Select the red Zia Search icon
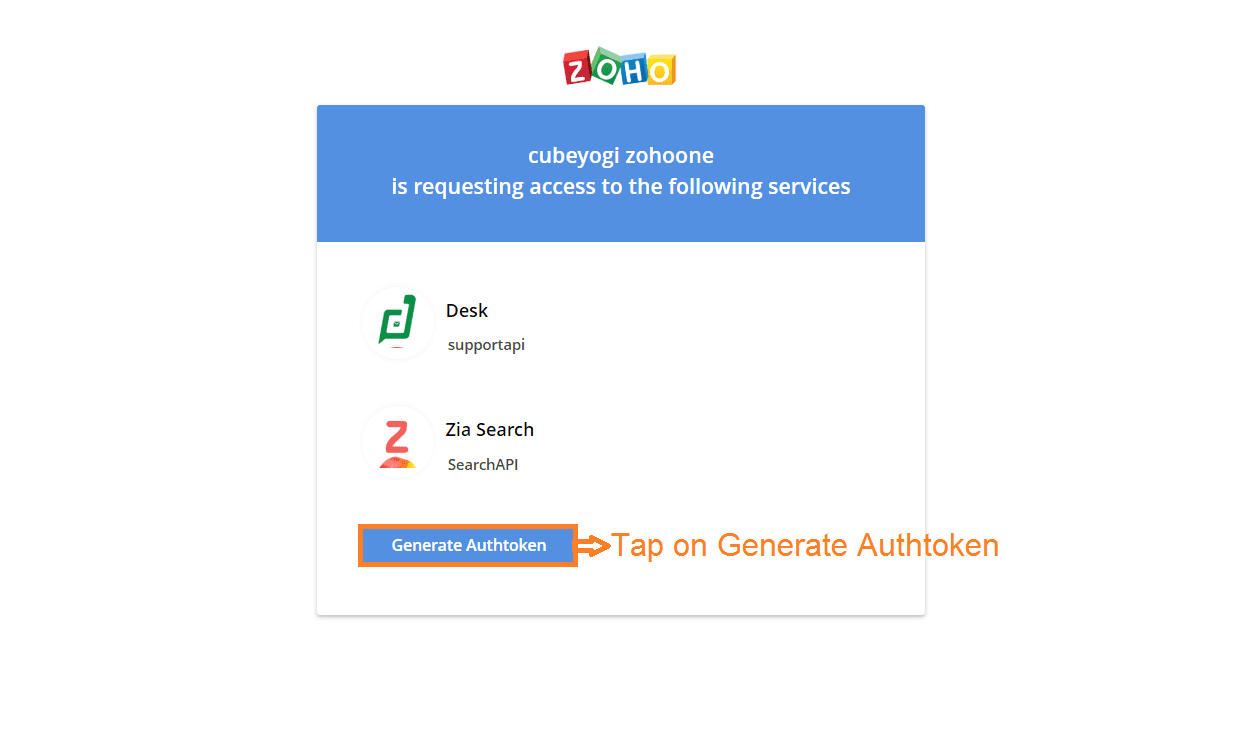1249x749 pixels. pos(398,442)
